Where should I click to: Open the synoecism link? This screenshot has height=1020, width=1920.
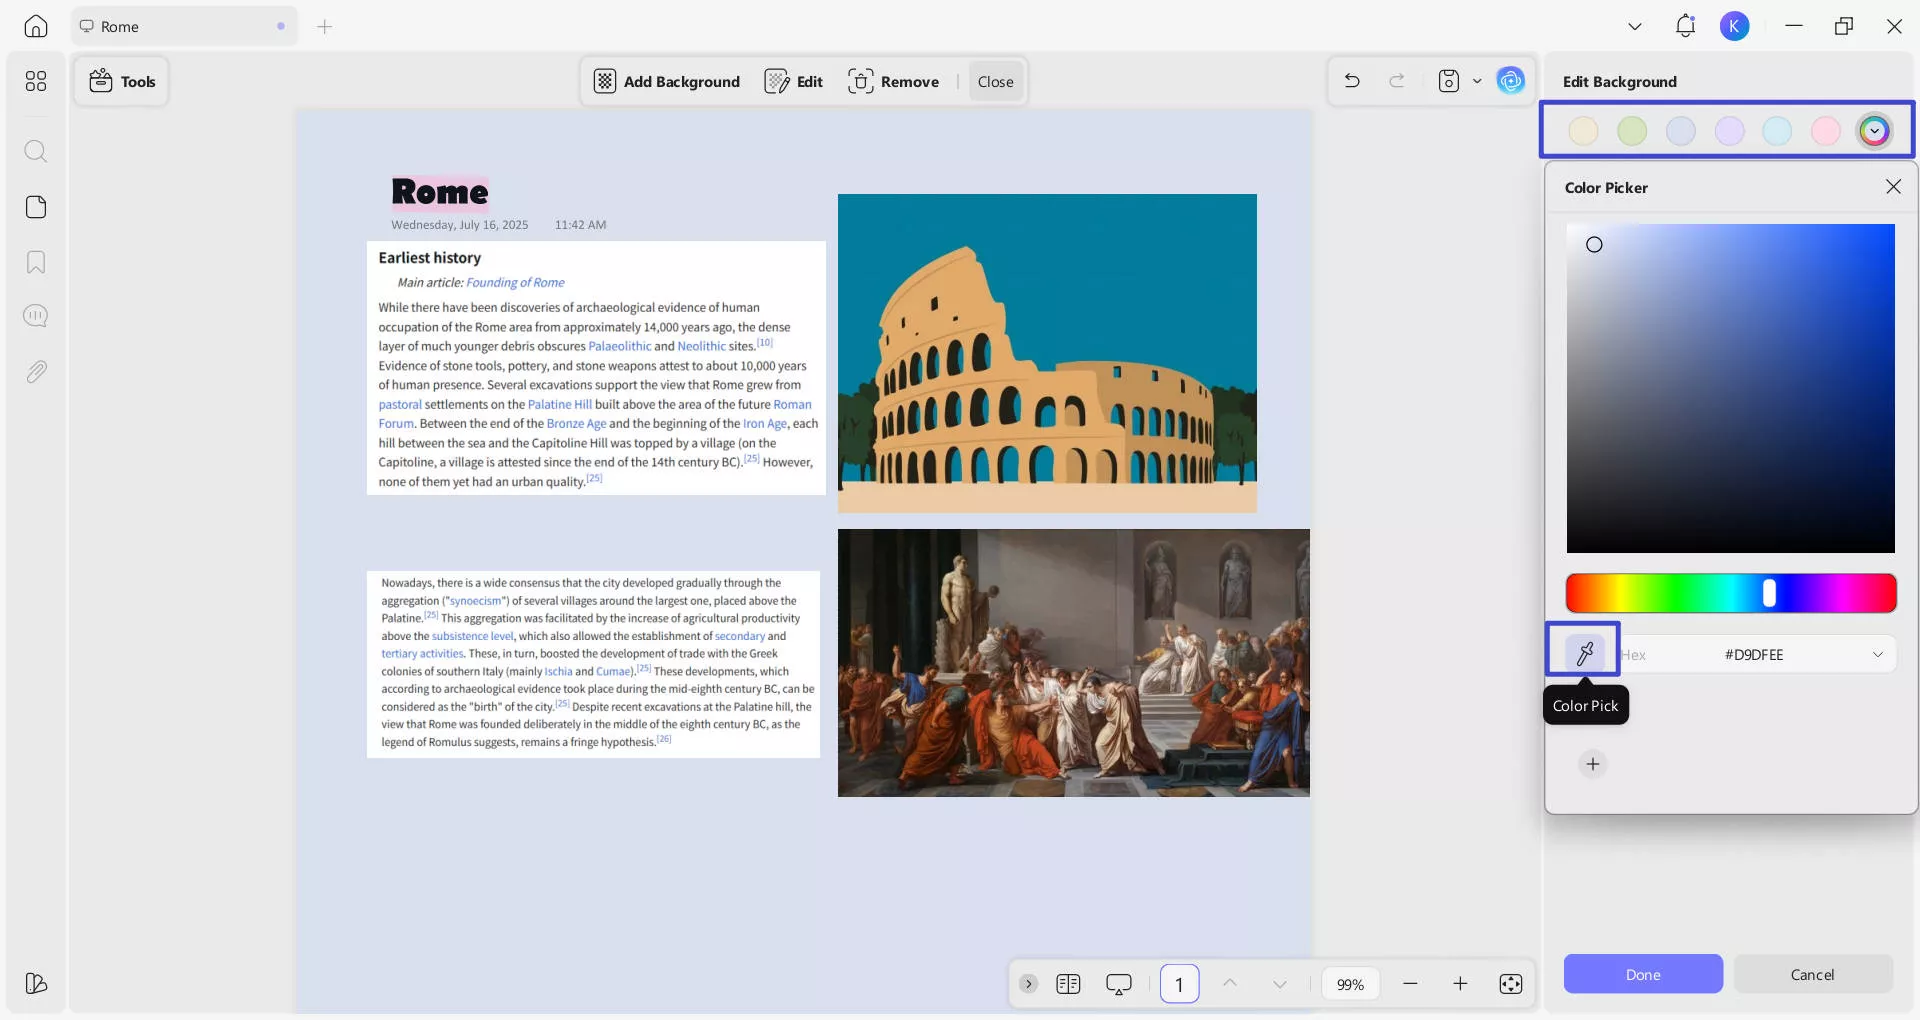click(475, 601)
